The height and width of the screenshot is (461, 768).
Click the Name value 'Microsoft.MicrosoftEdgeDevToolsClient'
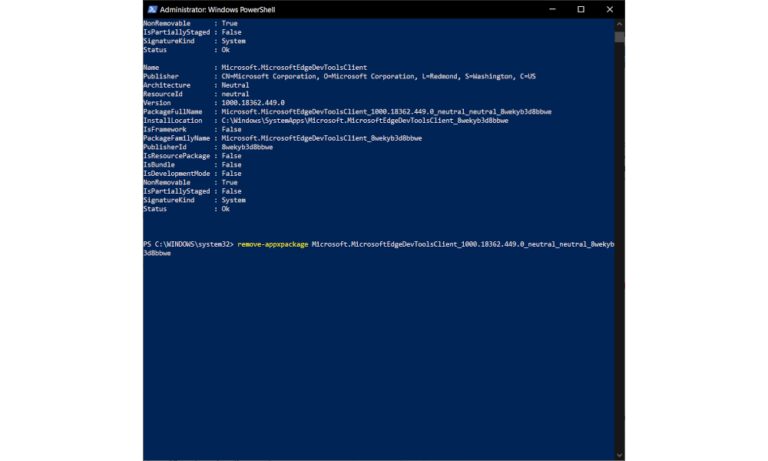294,68
